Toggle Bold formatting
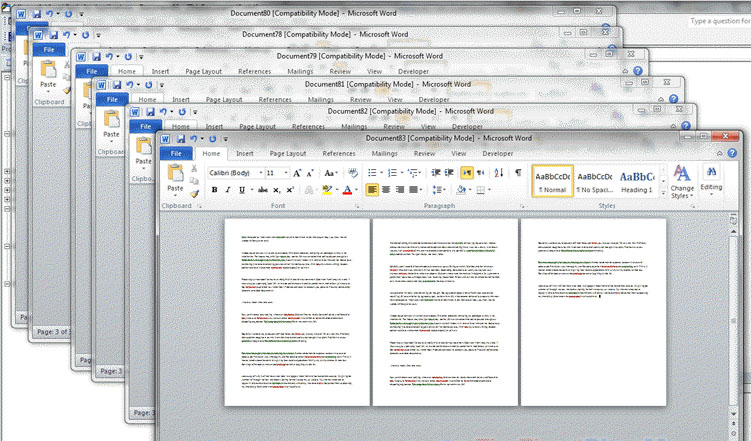This screenshot has width=752, height=441. [x=214, y=190]
